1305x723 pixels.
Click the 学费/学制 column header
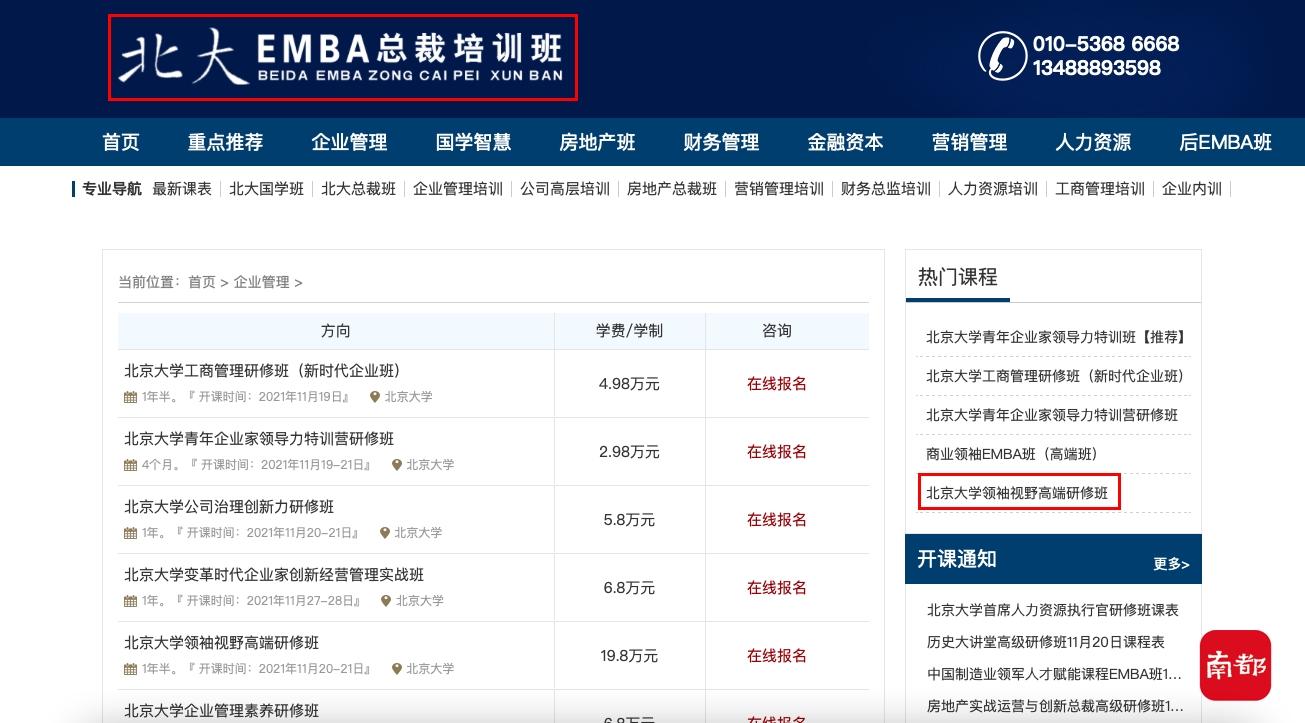coord(630,331)
